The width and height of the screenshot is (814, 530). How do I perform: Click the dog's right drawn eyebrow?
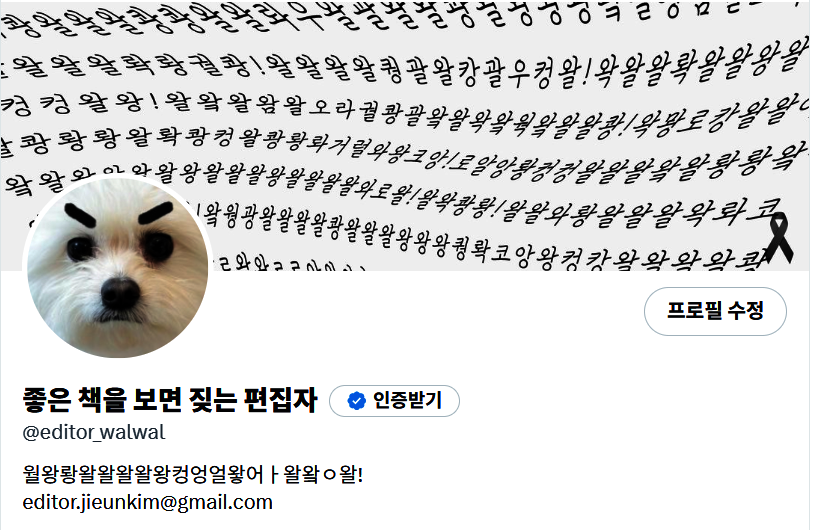(x=155, y=213)
